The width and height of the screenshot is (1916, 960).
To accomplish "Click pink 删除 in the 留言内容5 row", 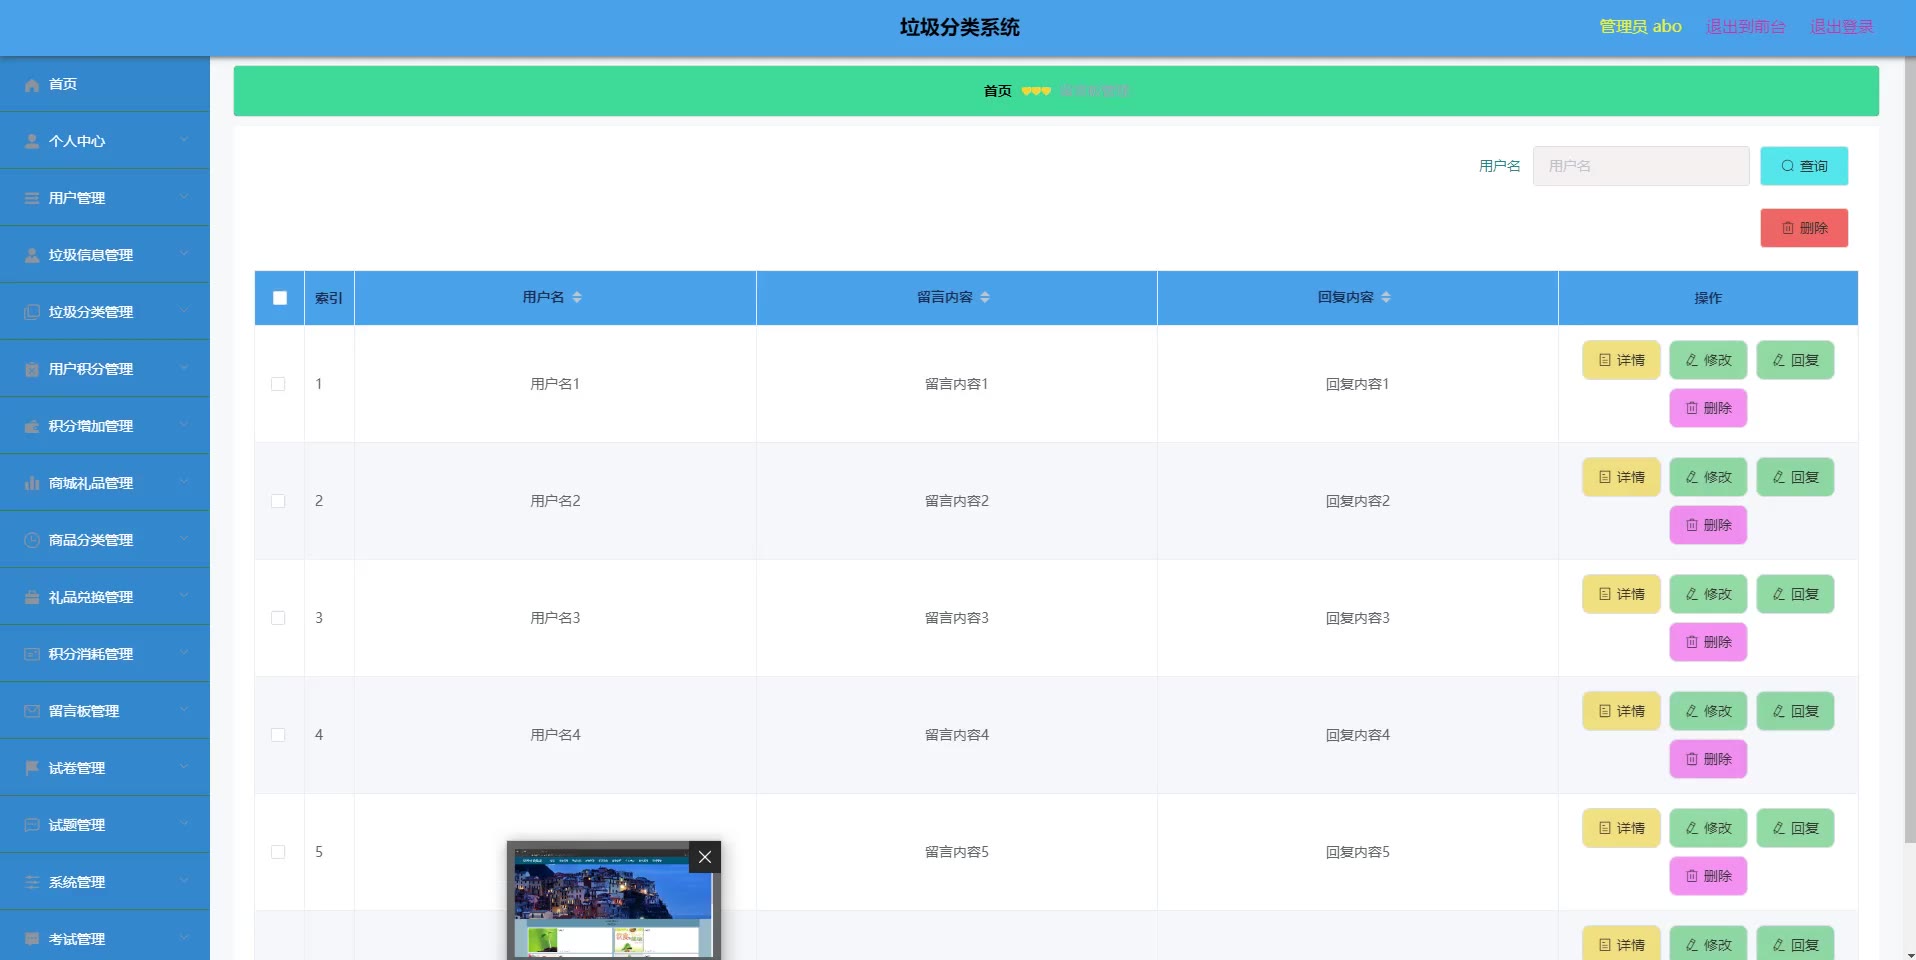I will pyautogui.click(x=1708, y=876).
